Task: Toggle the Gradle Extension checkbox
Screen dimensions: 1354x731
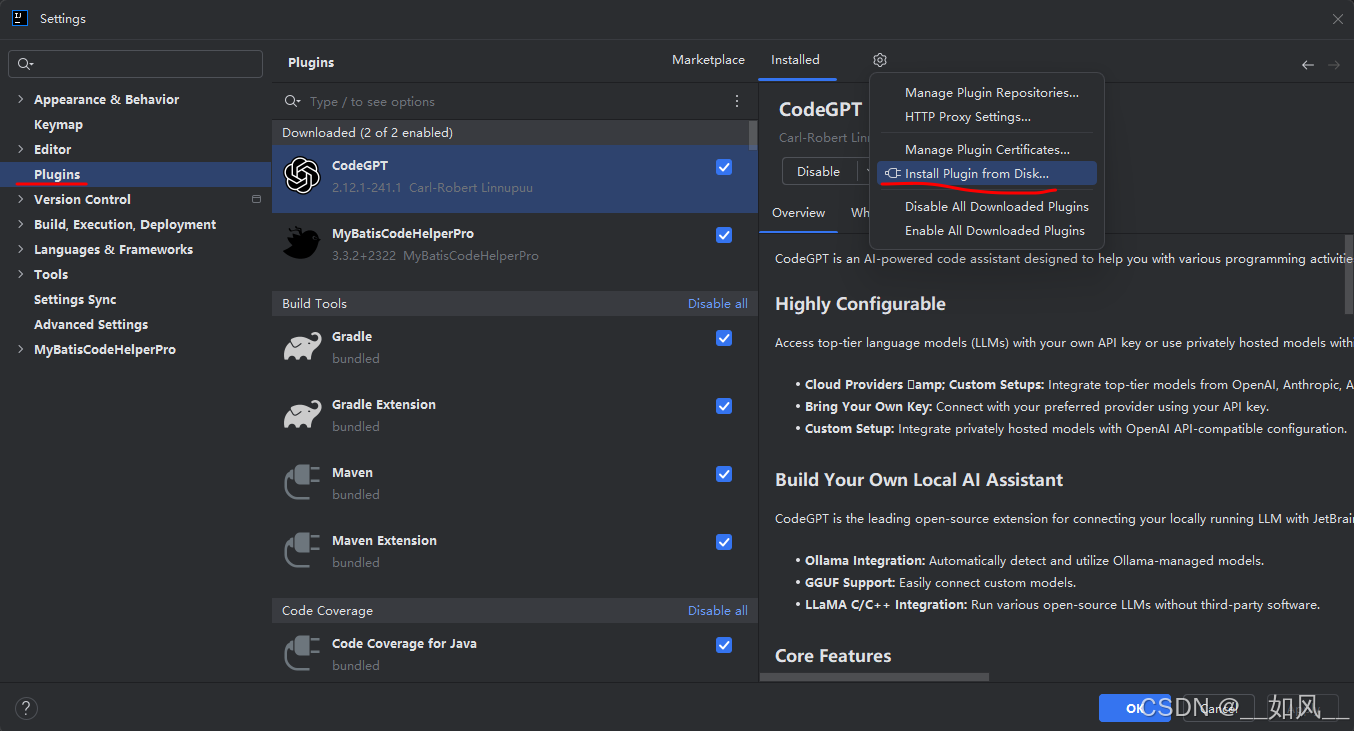Action: tap(724, 406)
